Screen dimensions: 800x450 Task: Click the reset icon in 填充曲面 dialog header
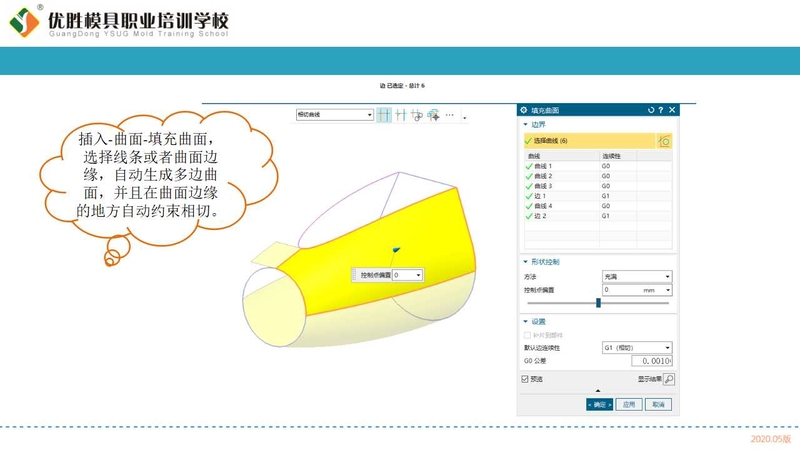coord(651,110)
